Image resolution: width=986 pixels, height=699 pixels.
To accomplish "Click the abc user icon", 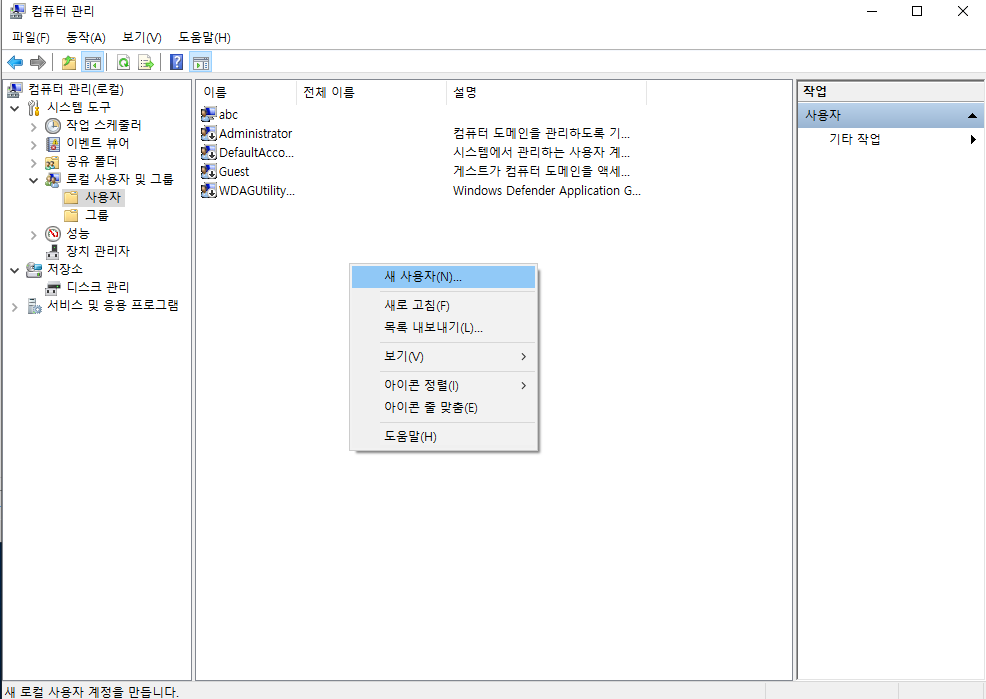I will [x=208, y=114].
